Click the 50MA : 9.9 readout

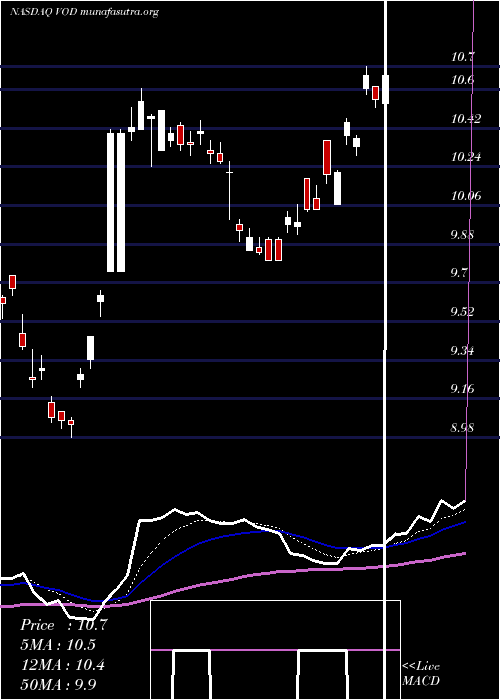pyautogui.click(x=58, y=684)
